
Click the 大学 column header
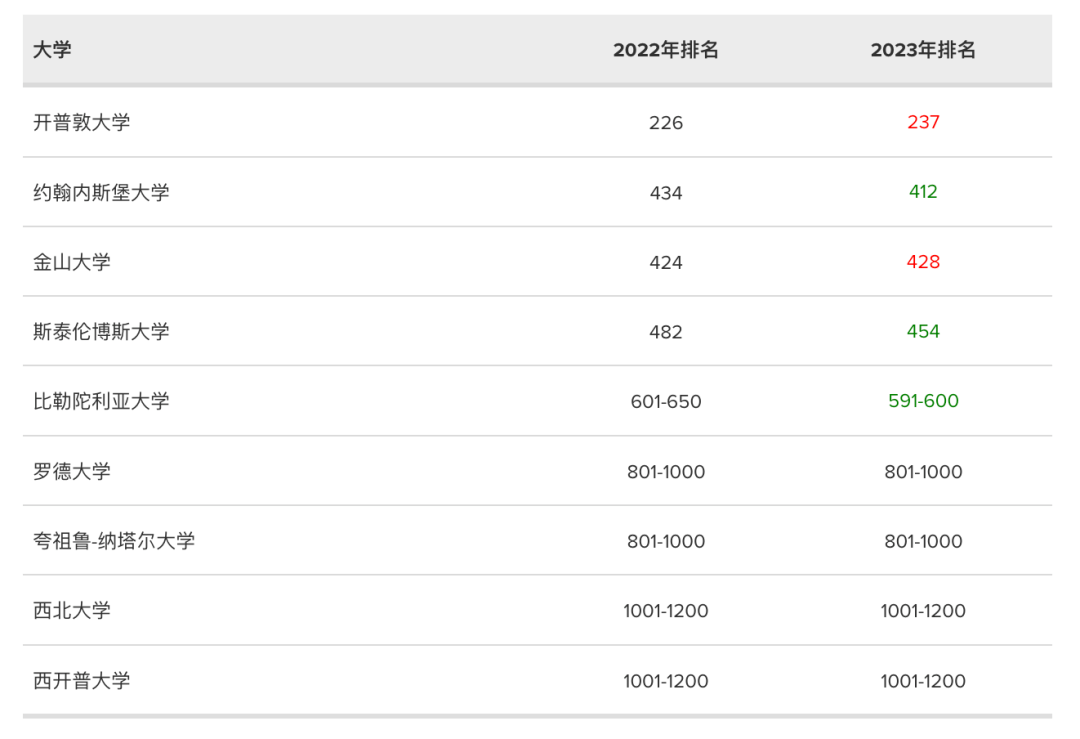52,50
